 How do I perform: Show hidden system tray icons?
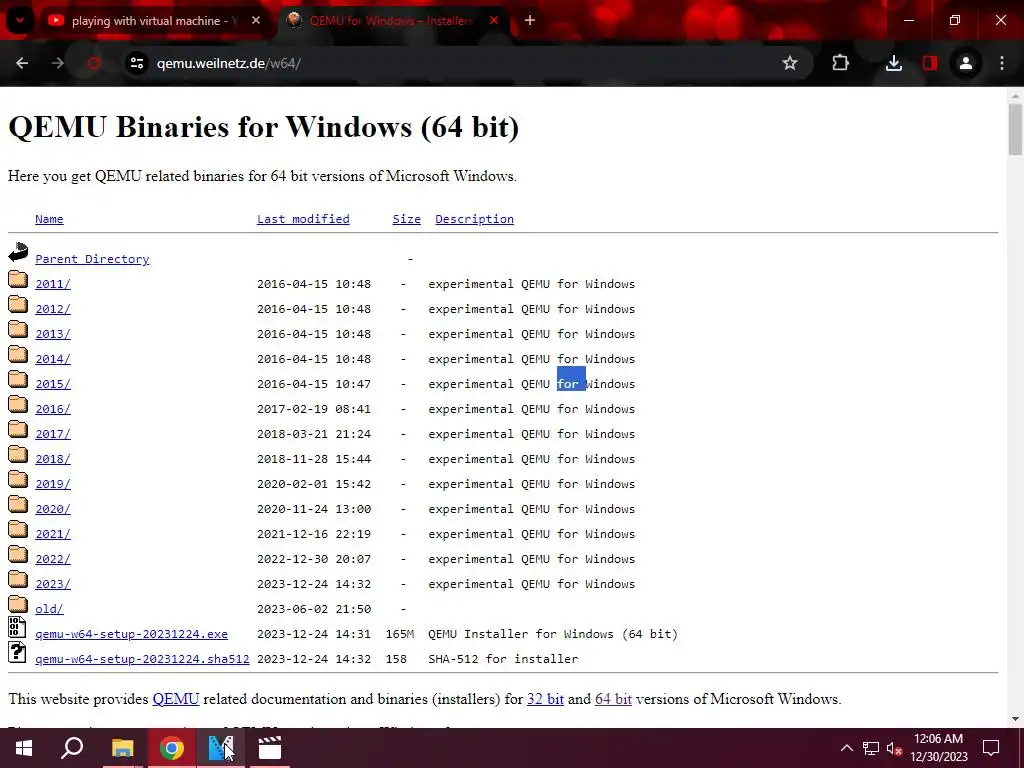(846, 748)
